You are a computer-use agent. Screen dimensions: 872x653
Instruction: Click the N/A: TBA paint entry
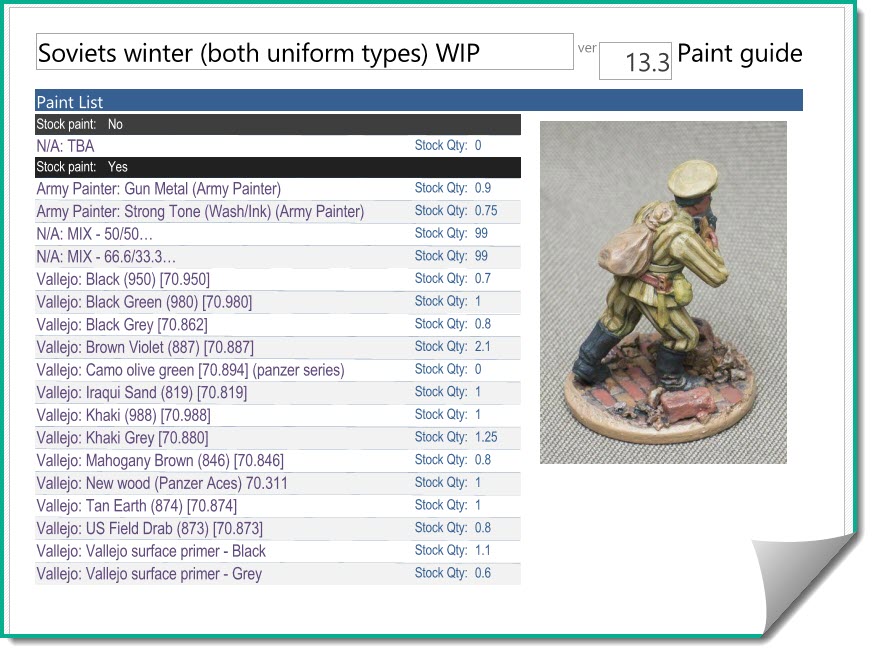(65, 146)
